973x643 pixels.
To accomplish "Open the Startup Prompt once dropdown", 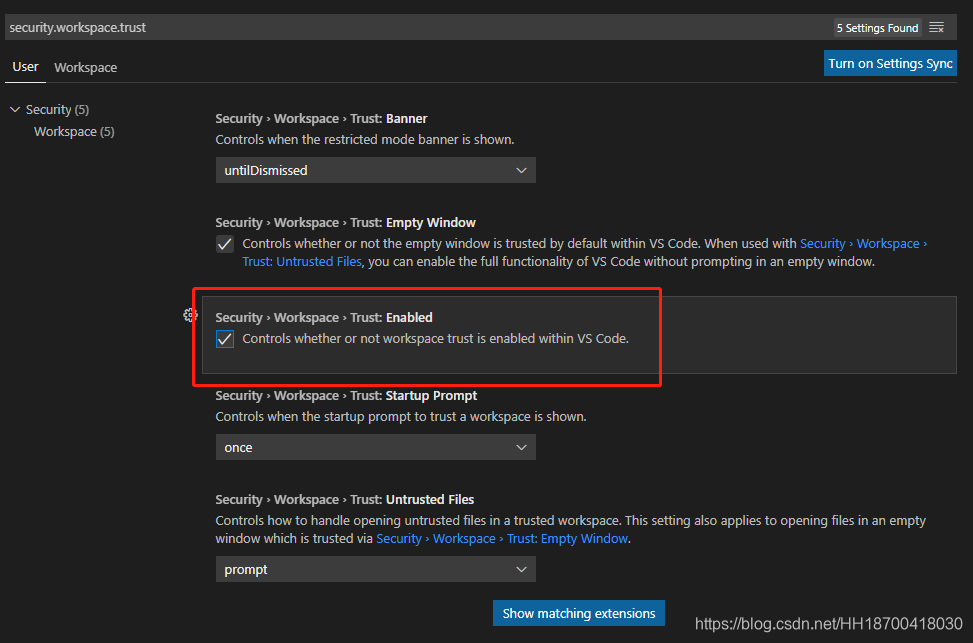I will [375, 447].
